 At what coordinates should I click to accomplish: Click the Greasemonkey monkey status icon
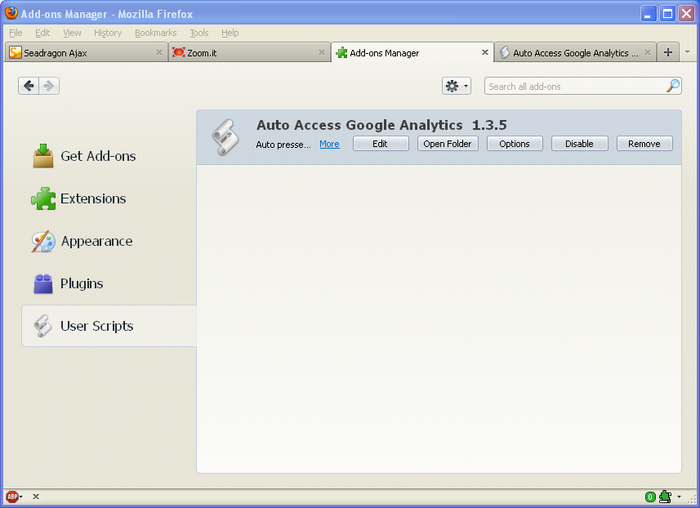pos(666,496)
